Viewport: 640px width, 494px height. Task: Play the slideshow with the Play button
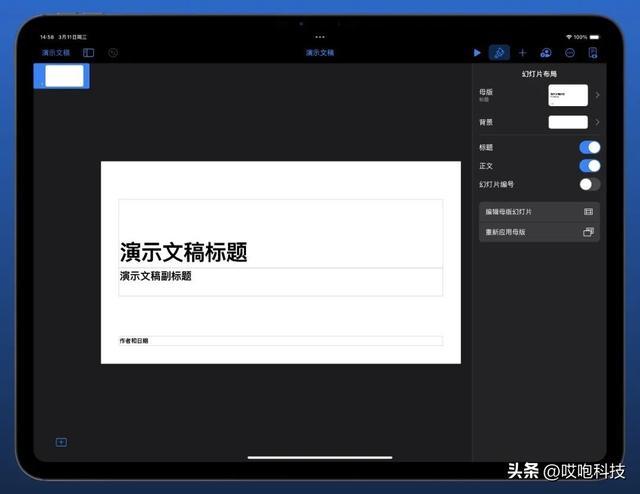(x=477, y=53)
